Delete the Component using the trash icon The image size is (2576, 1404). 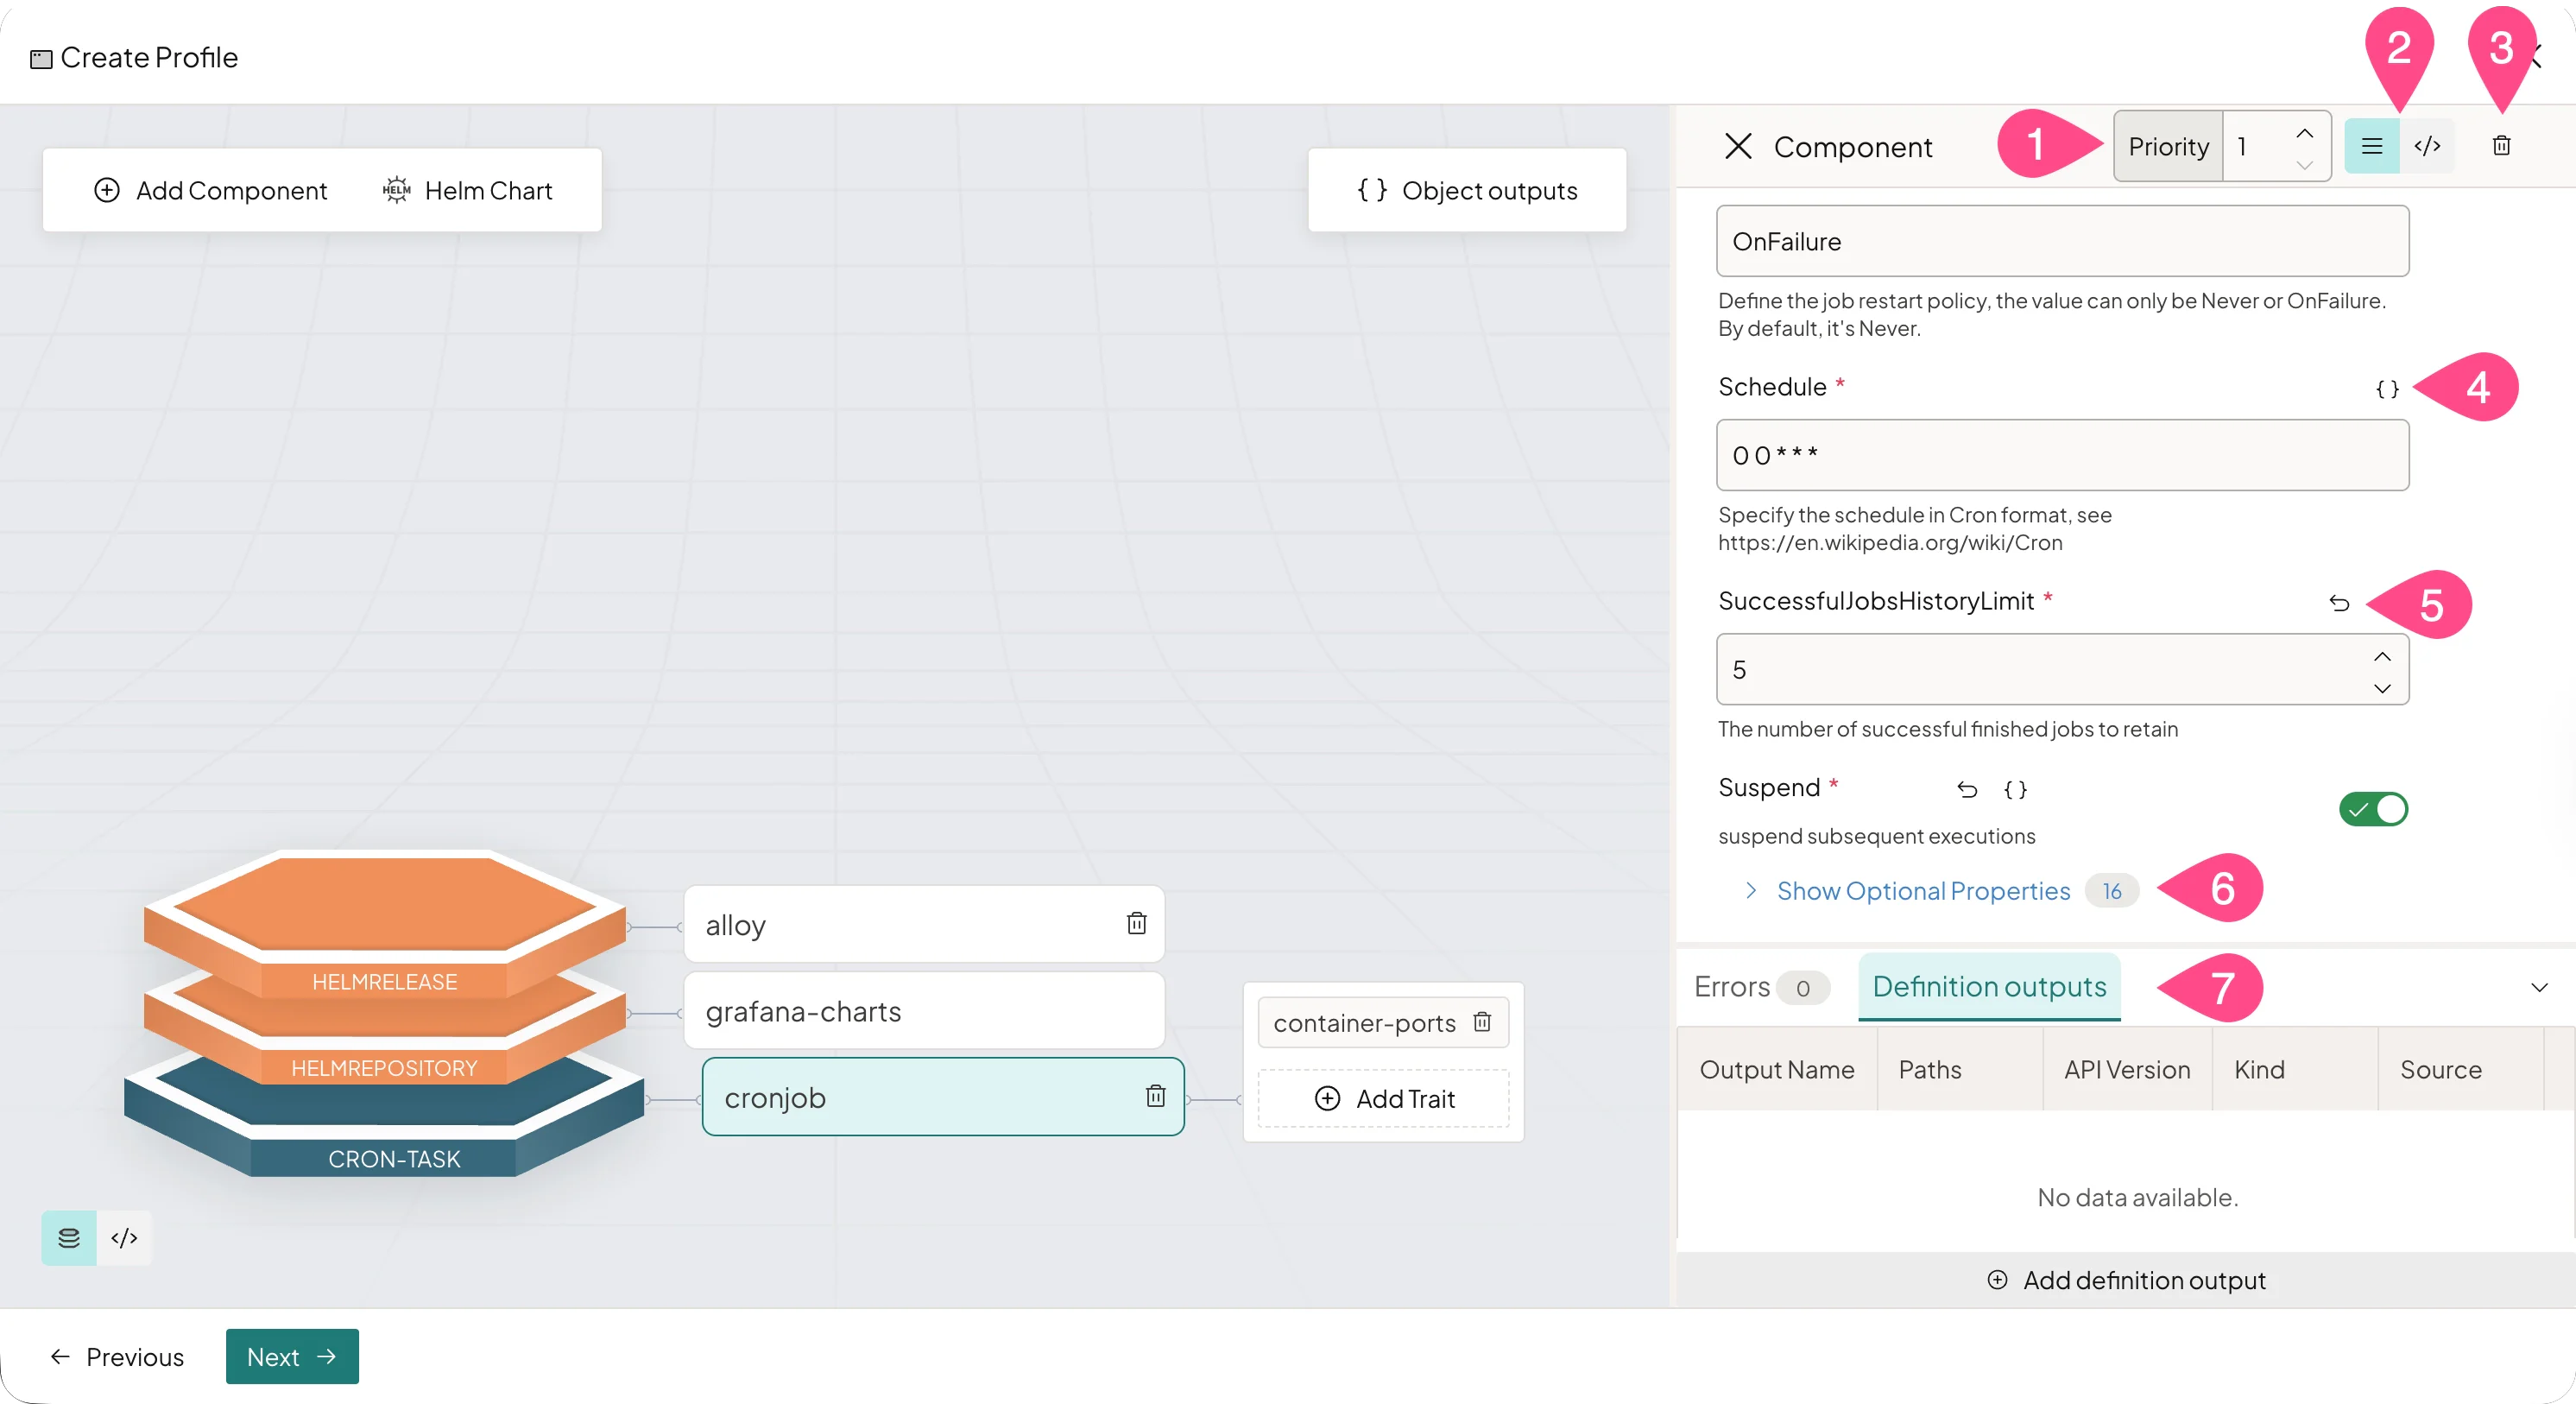(x=2501, y=146)
